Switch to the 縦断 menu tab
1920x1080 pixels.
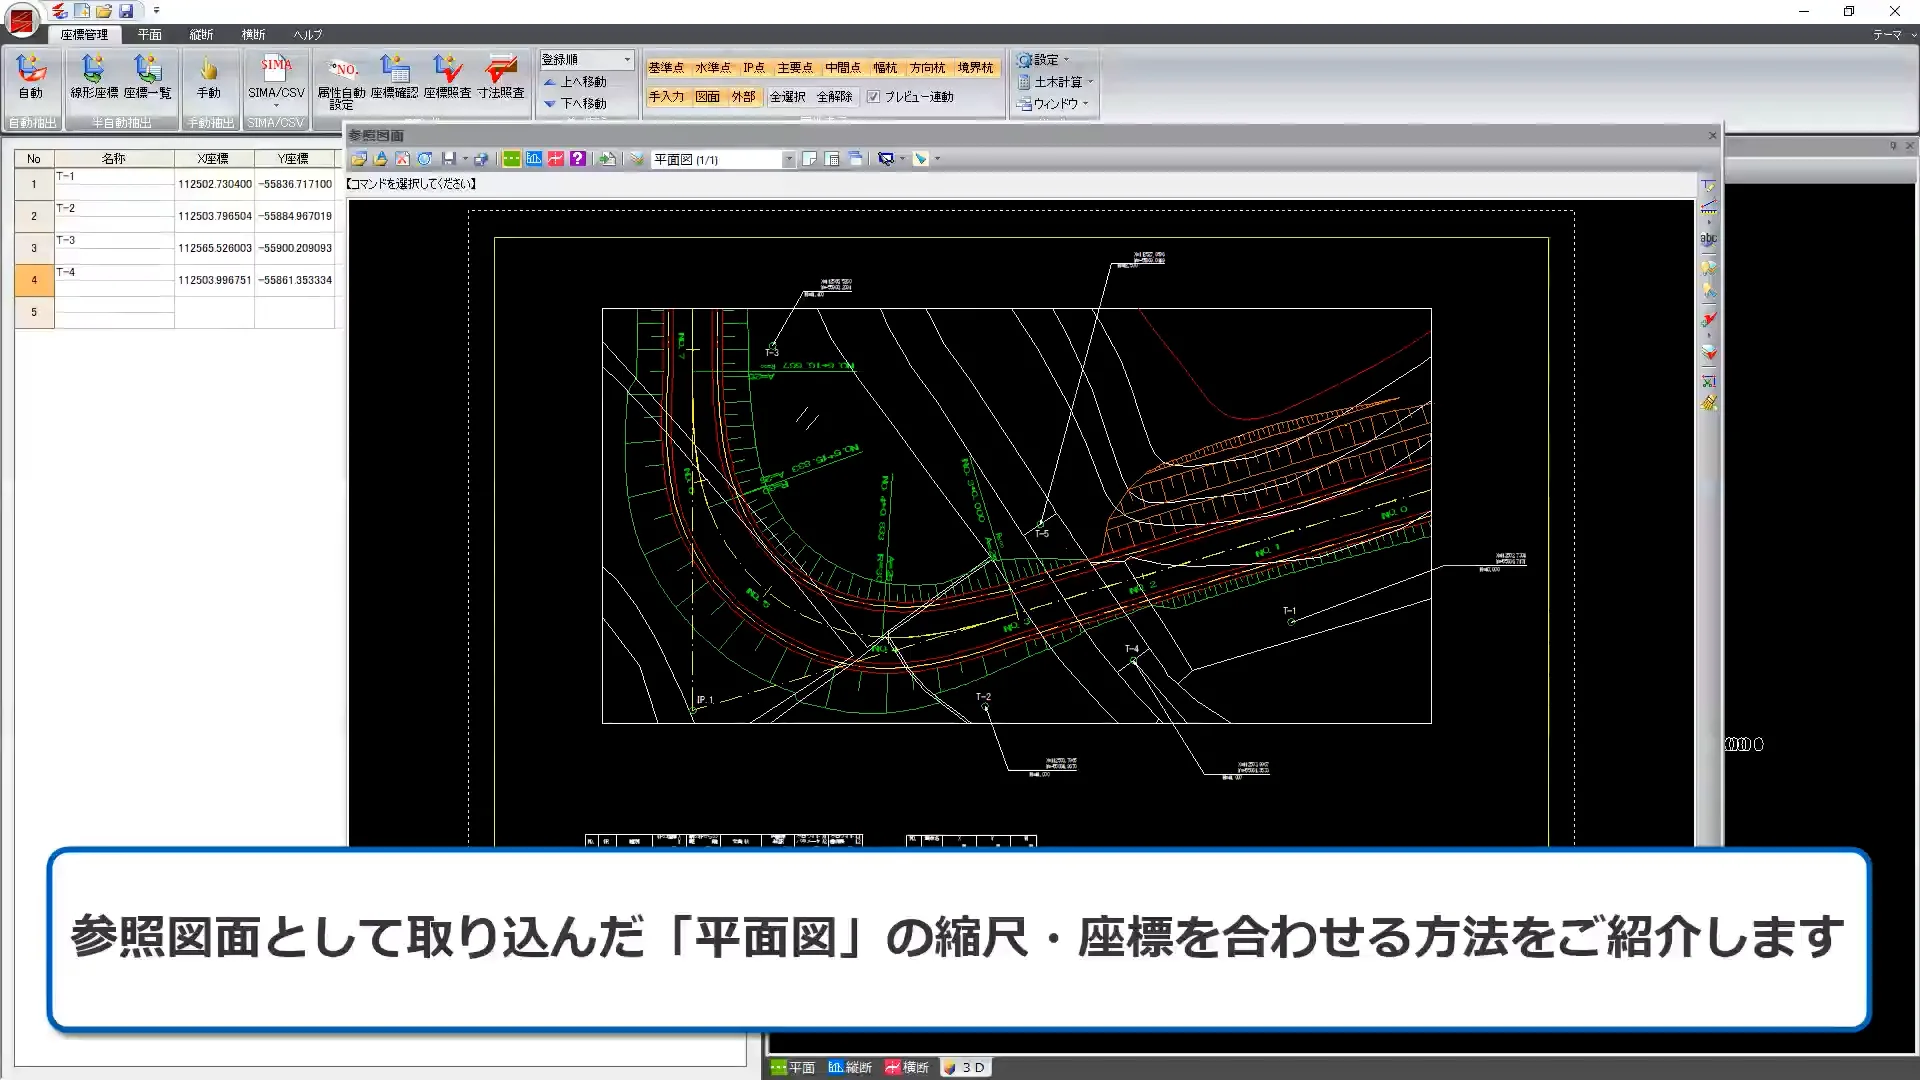(x=201, y=34)
